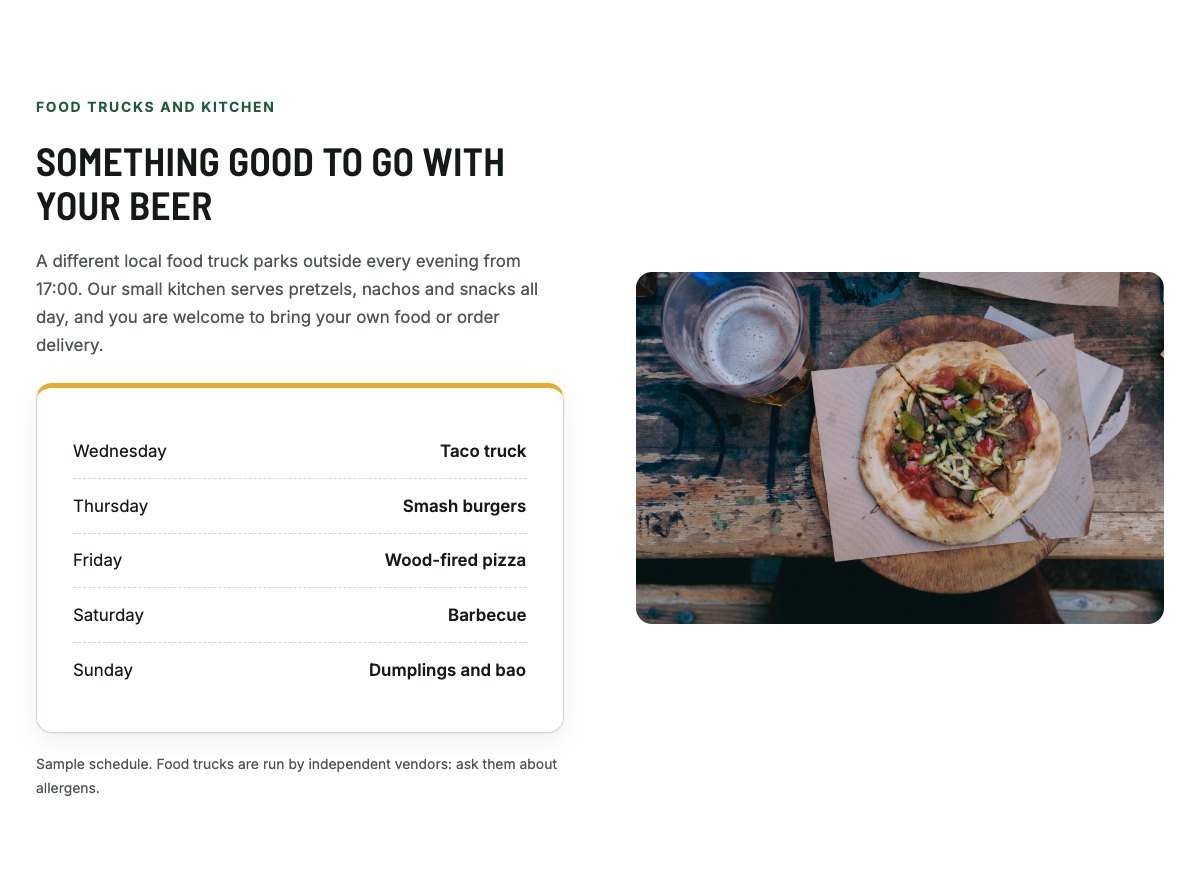Click the Taco truck entry
The image size is (1200, 896).
coord(483,451)
